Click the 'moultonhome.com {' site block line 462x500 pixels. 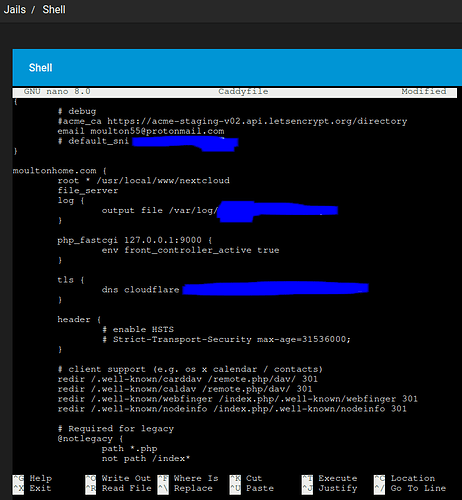coord(60,171)
